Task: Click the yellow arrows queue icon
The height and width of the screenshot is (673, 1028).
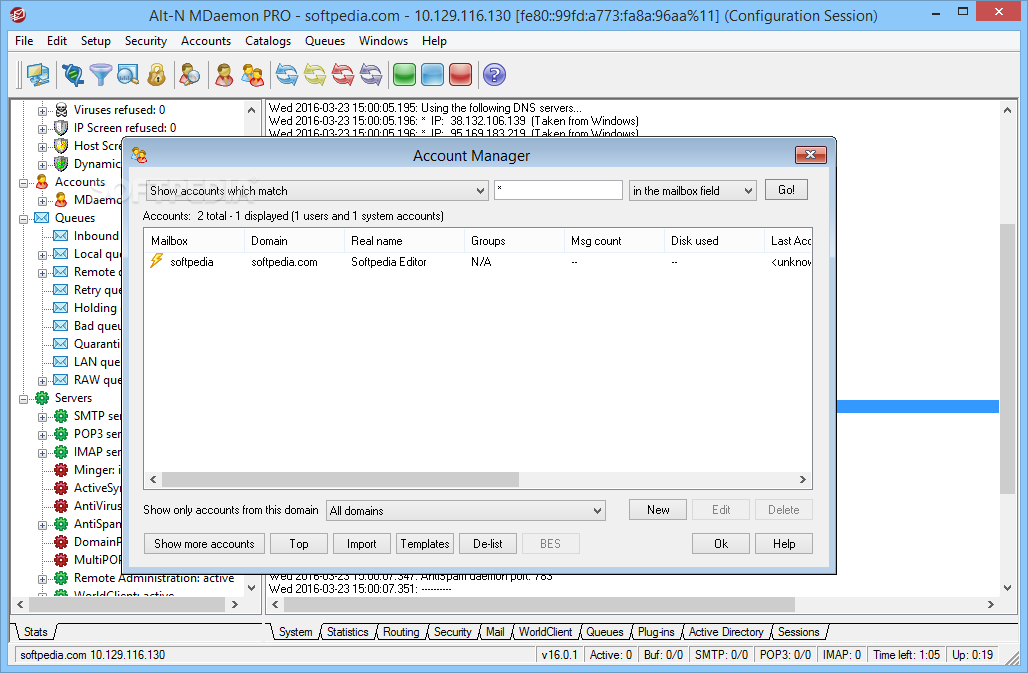Action: (x=315, y=75)
